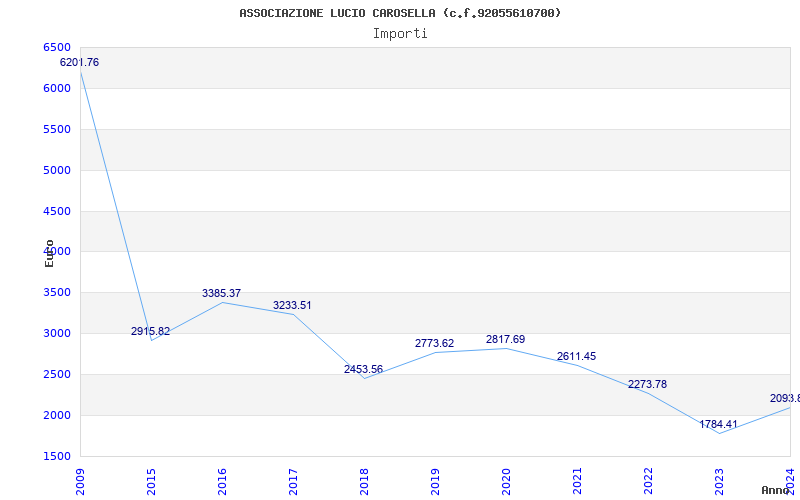Click the Euro y-axis title
Viewport: 800px width, 500px height.
pyautogui.click(x=49, y=253)
